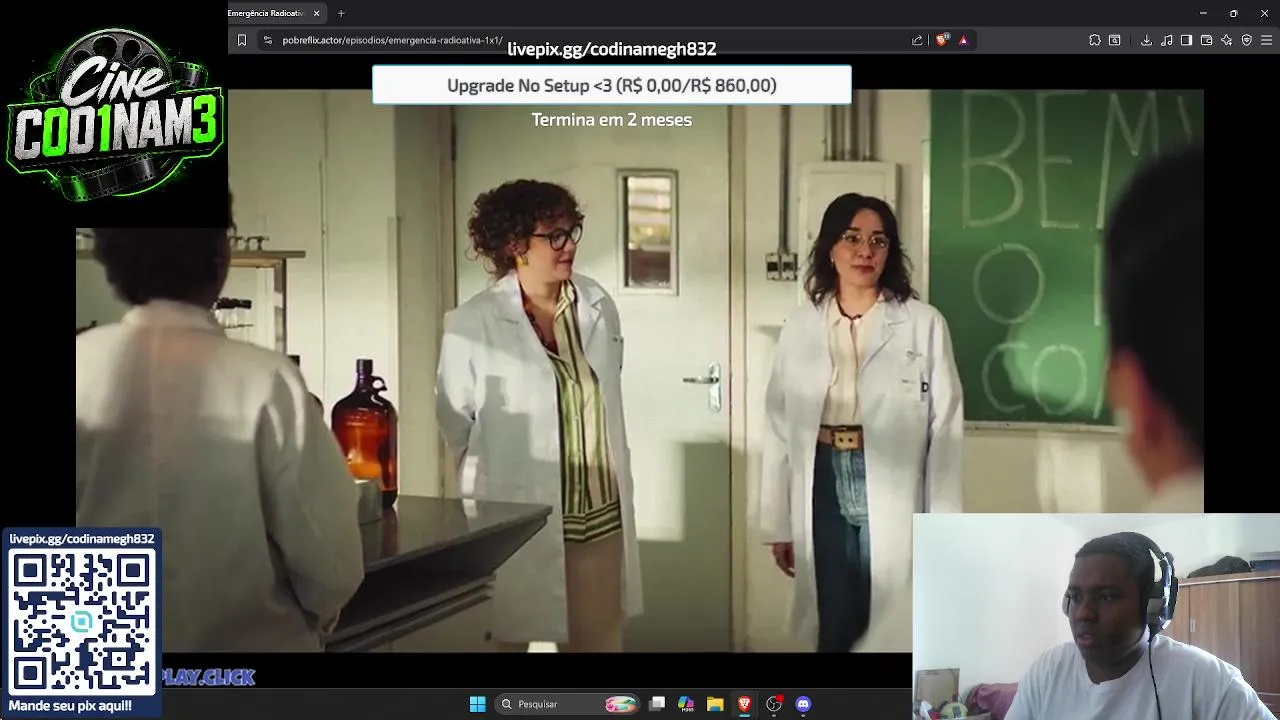Open Brave Leo AI sparkle icon
Screen dimensions: 1280x720
(1226, 40)
